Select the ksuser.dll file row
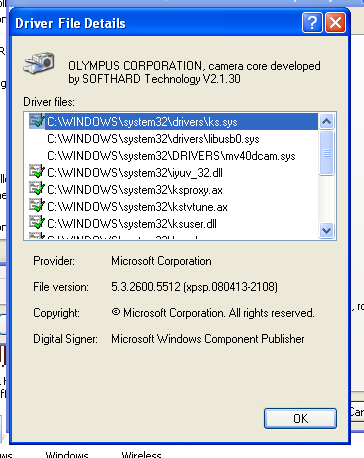 click(x=132, y=224)
